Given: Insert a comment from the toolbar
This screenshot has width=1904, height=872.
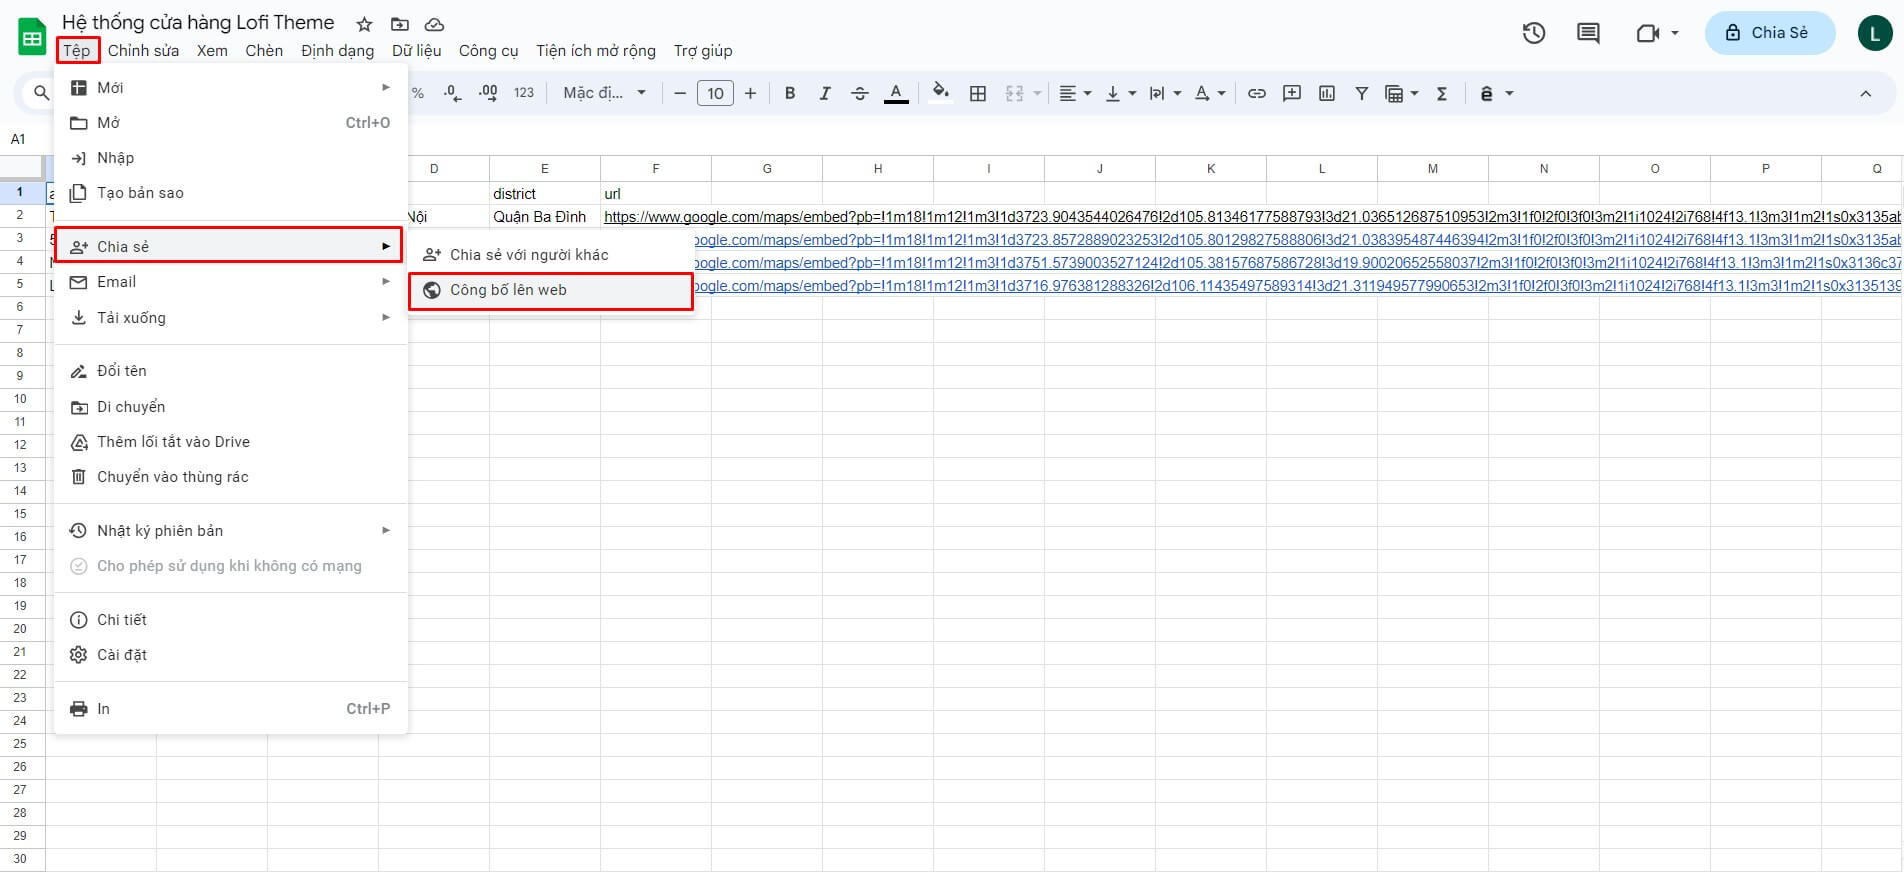Looking at the screenshot, I should click(1292, 93).
